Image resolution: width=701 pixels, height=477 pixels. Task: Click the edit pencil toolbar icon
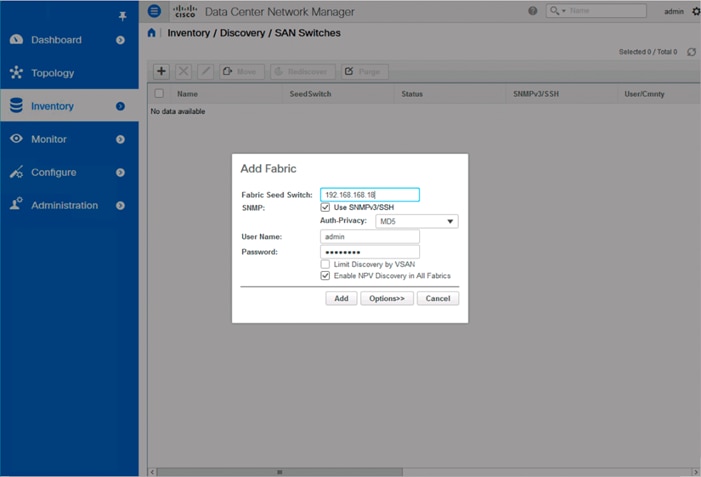tap(205, 71)
